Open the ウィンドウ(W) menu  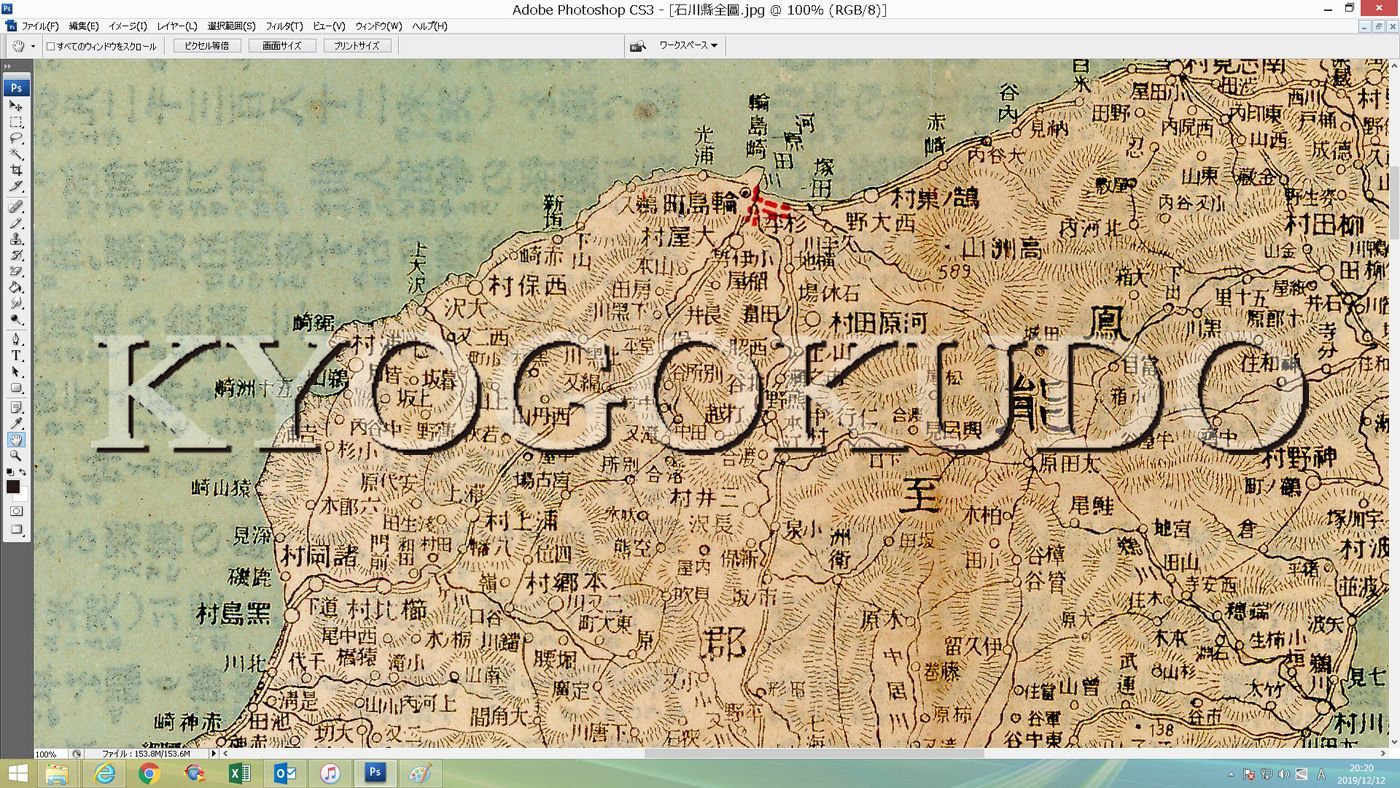[x=379, y=26]
